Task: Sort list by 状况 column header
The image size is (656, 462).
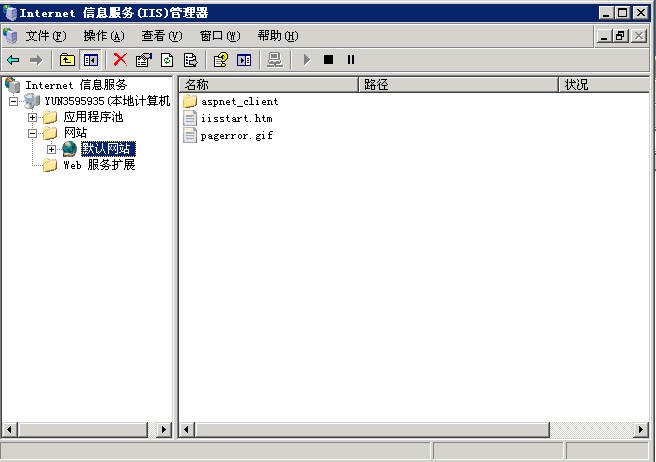Action: [604, 85]
